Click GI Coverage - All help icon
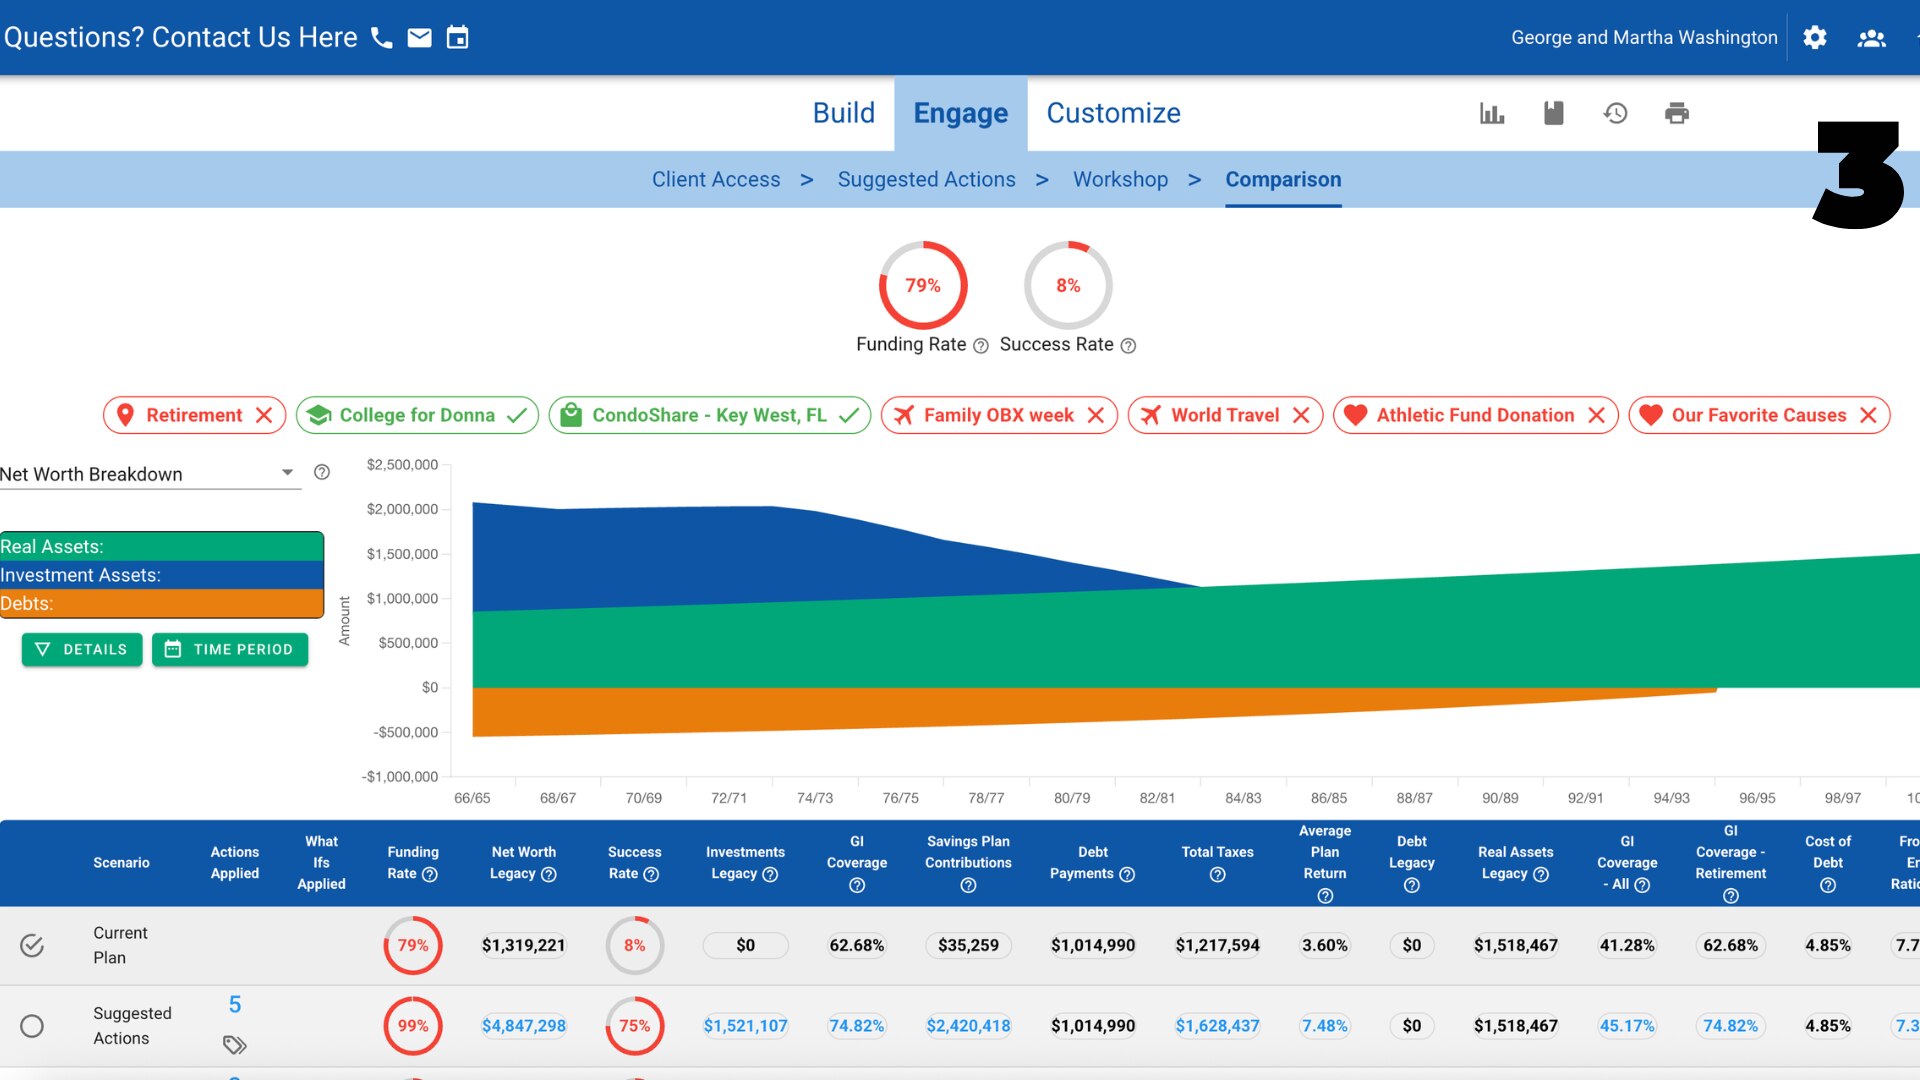 click(1642, 885)
